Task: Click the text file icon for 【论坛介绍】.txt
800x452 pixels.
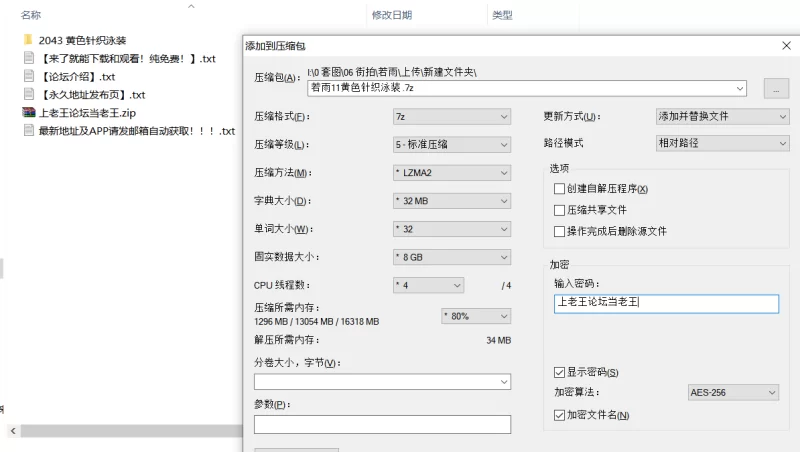Action: [28, 77]
